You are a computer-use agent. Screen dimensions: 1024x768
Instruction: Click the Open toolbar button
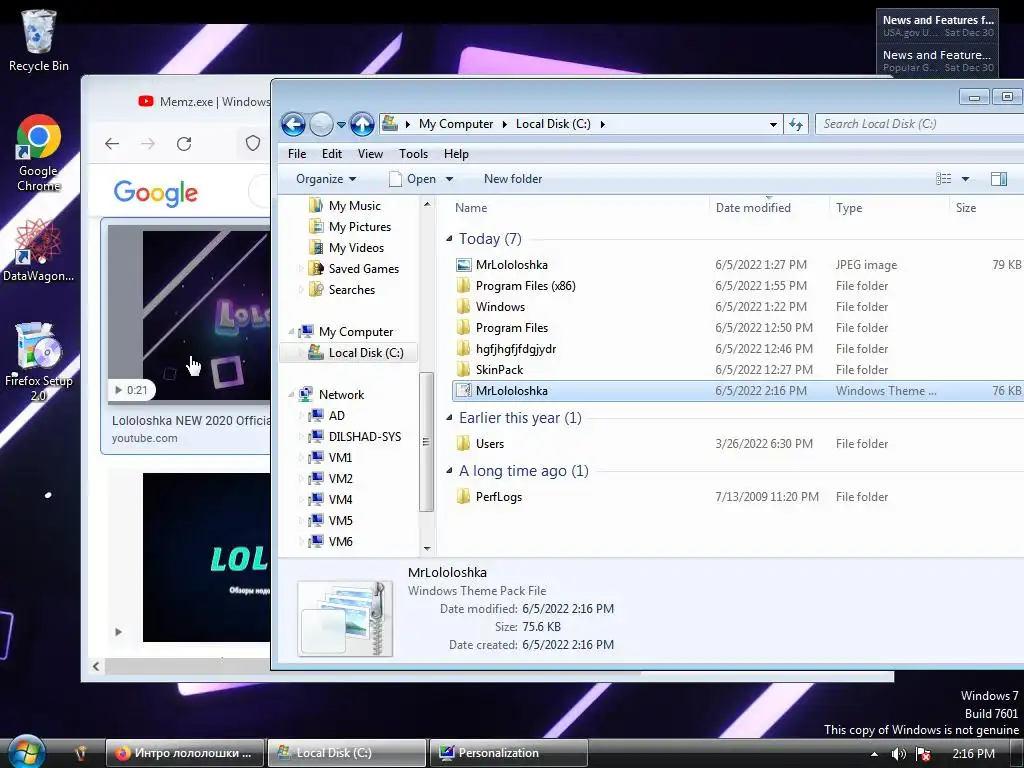tap(413, 179)
